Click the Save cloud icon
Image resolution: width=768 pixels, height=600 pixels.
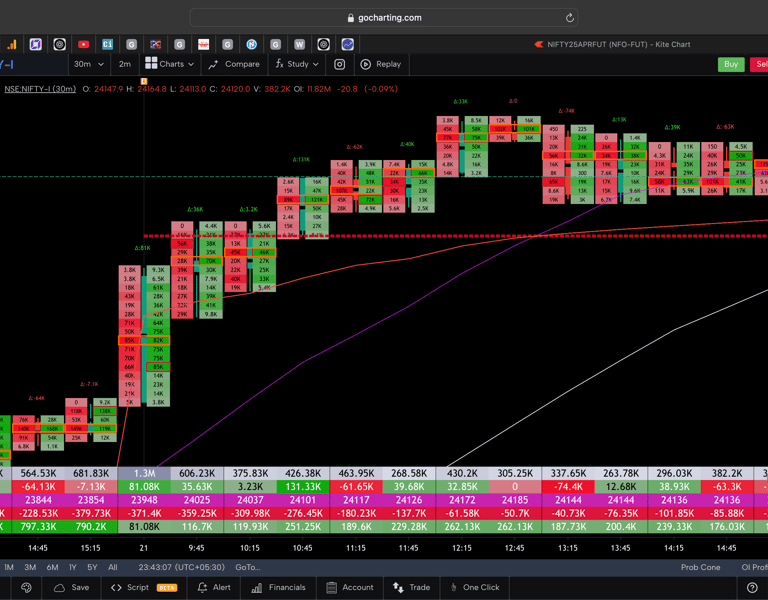59,587
